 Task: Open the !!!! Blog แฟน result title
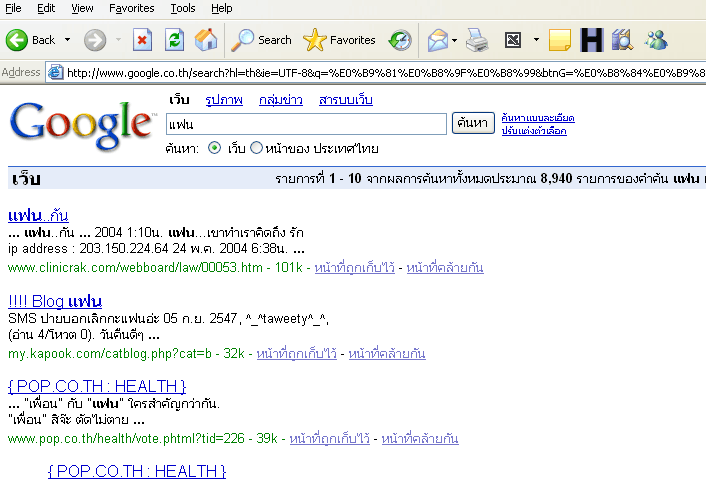click(x=55, y=301)
